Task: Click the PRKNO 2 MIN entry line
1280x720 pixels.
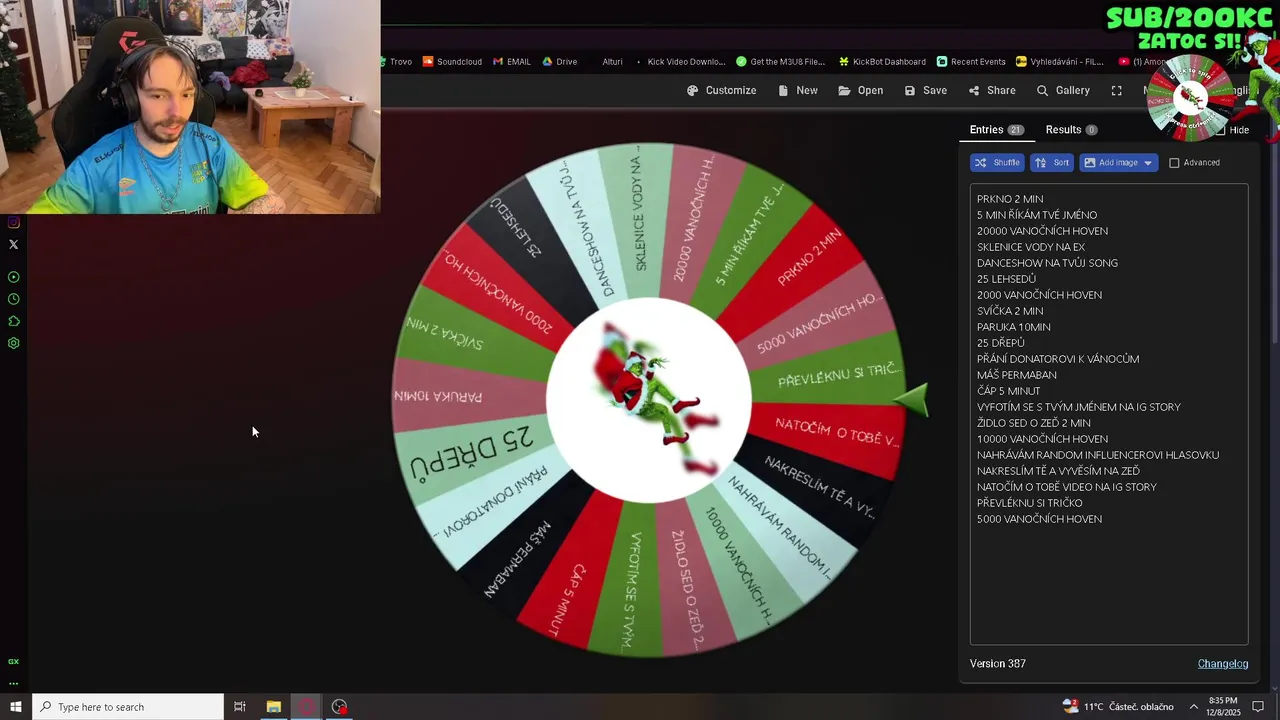Action: point(1010,199)
